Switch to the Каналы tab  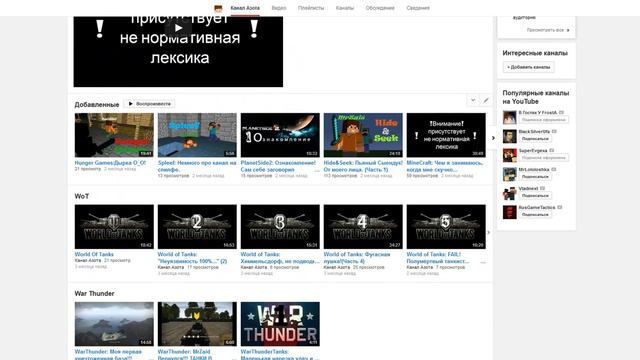pos(345,8)
